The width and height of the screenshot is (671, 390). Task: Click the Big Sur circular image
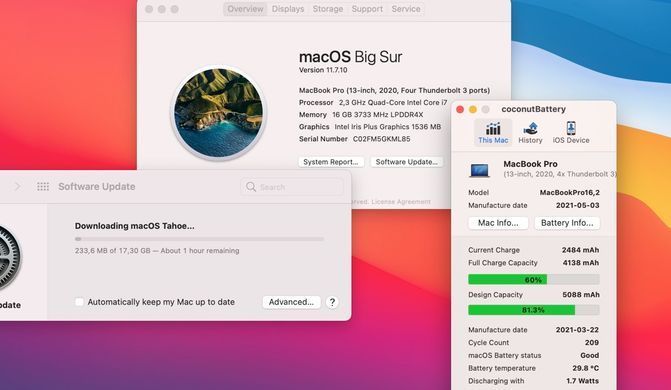[219, 113]
